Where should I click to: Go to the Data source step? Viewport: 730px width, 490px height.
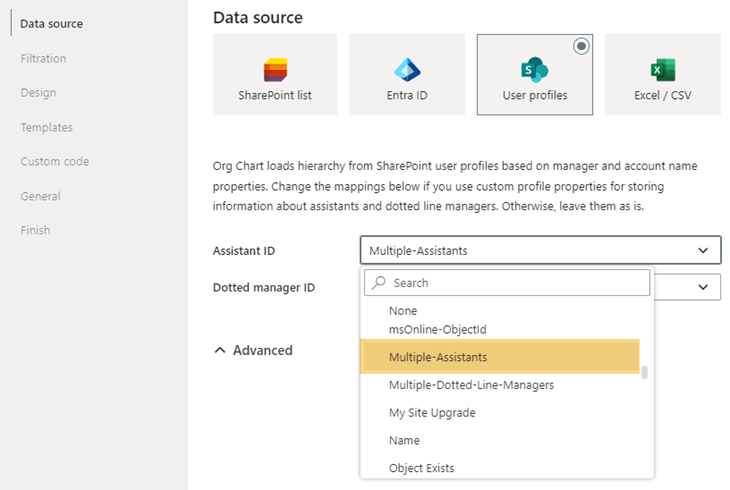click(x=52, y=24)
